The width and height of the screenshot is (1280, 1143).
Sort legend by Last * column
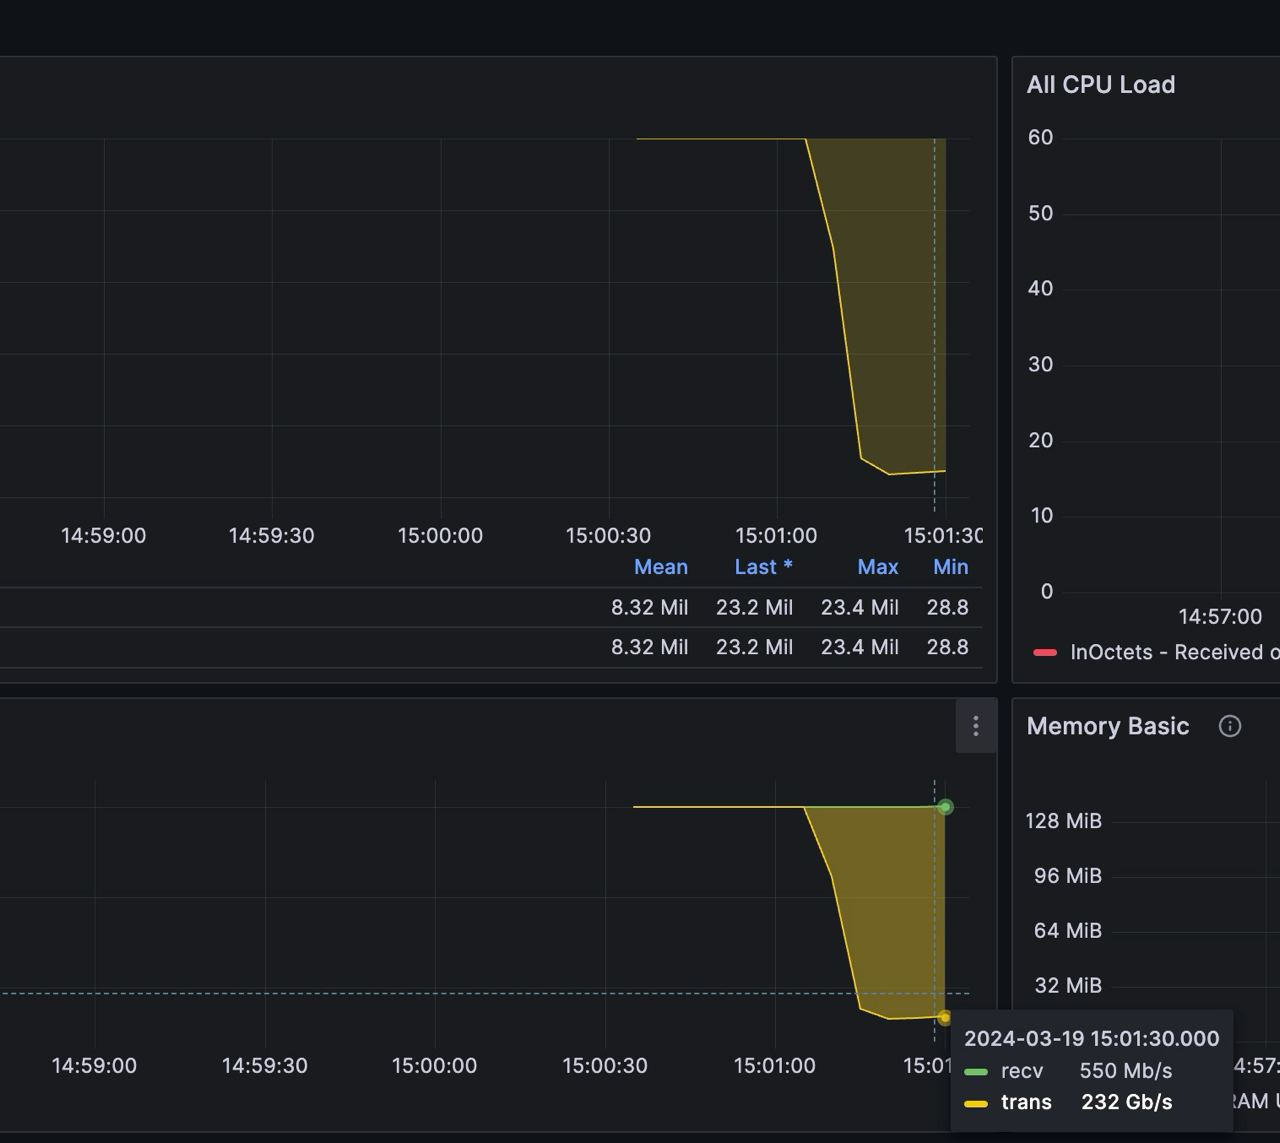click(x=763, y=567)
